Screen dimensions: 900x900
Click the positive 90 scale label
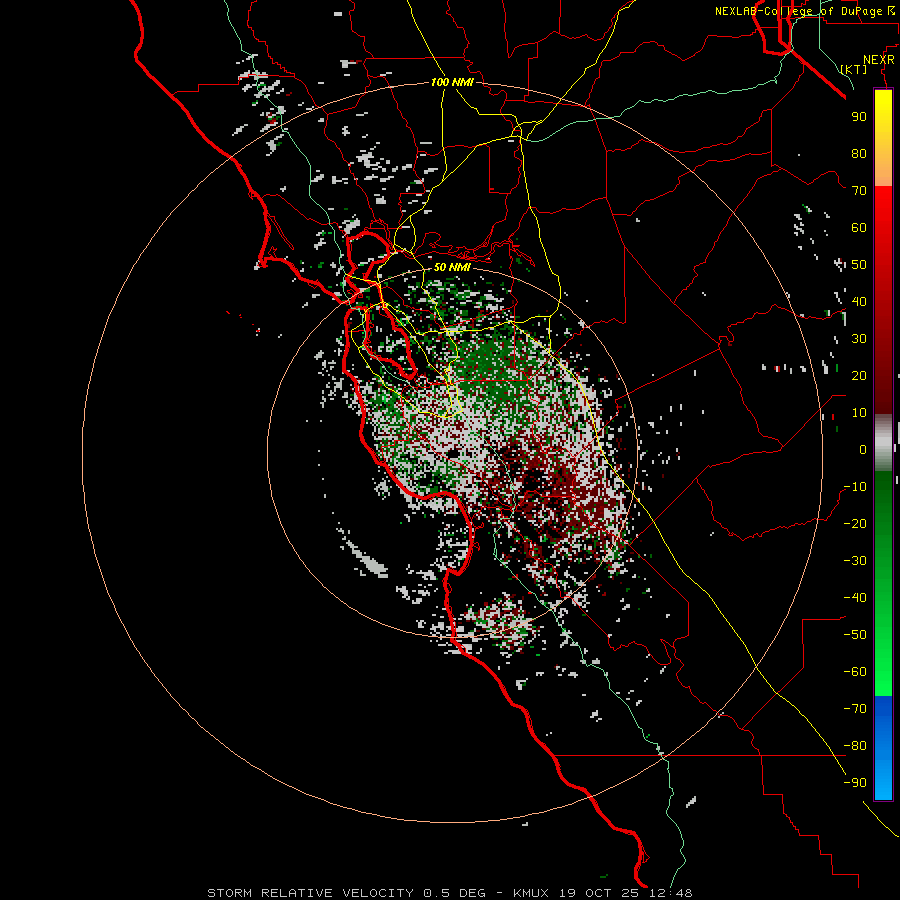click(x=859, y=117)
